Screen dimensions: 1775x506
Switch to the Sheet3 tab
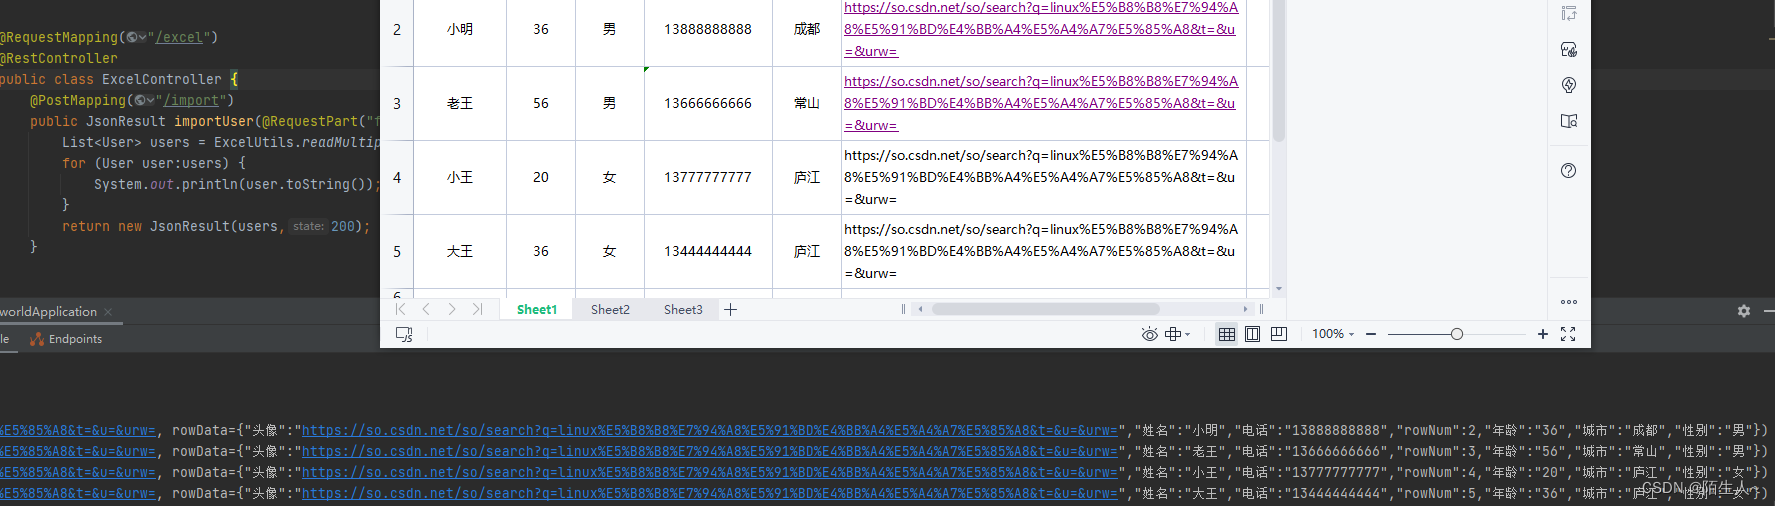pos(683,309)
